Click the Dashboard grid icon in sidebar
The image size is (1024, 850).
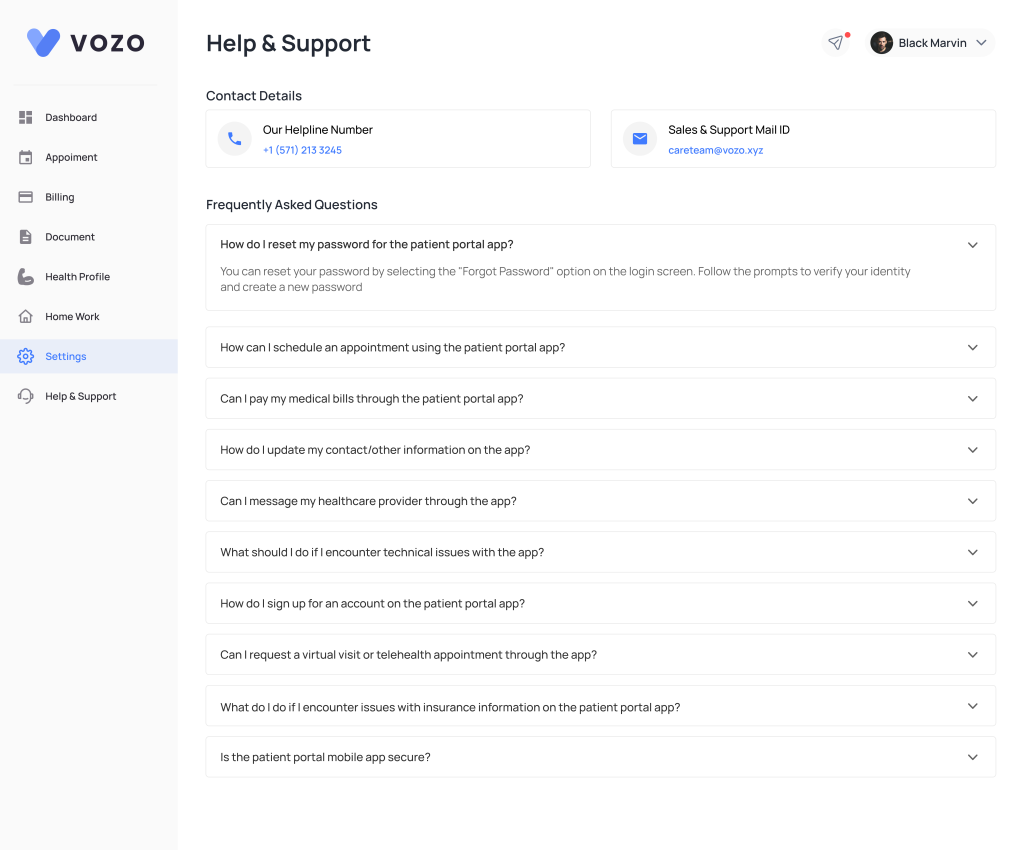pyautogui.click(x=26, y=118)
